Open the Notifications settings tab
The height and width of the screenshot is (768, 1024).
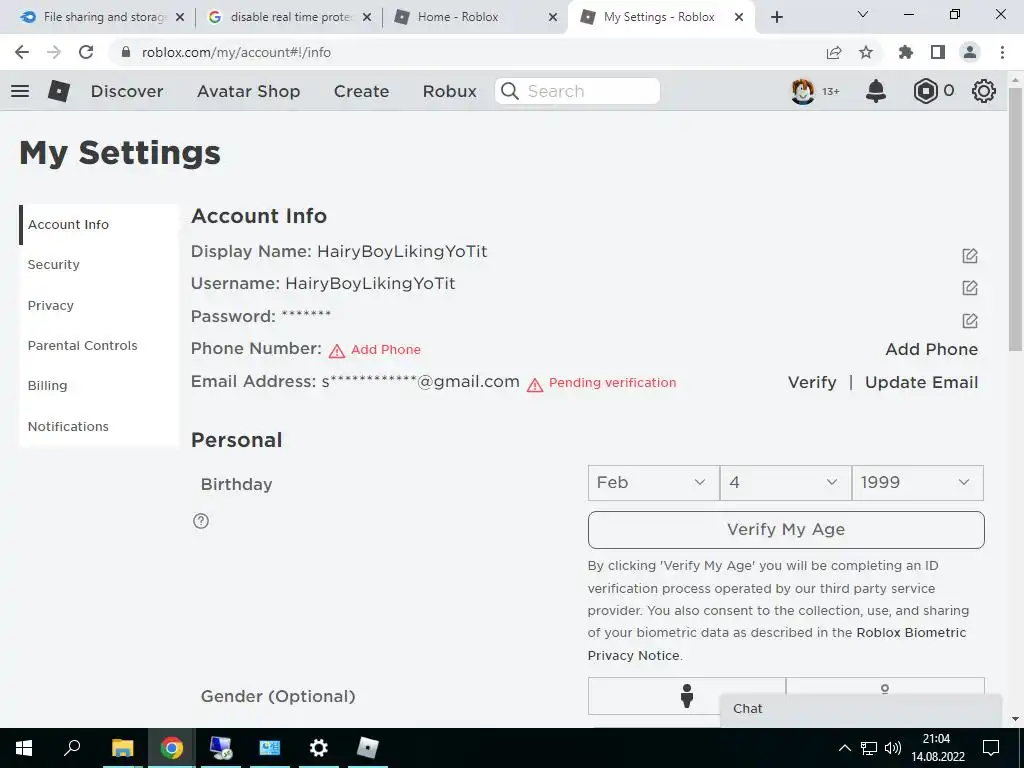click(99, 426)
